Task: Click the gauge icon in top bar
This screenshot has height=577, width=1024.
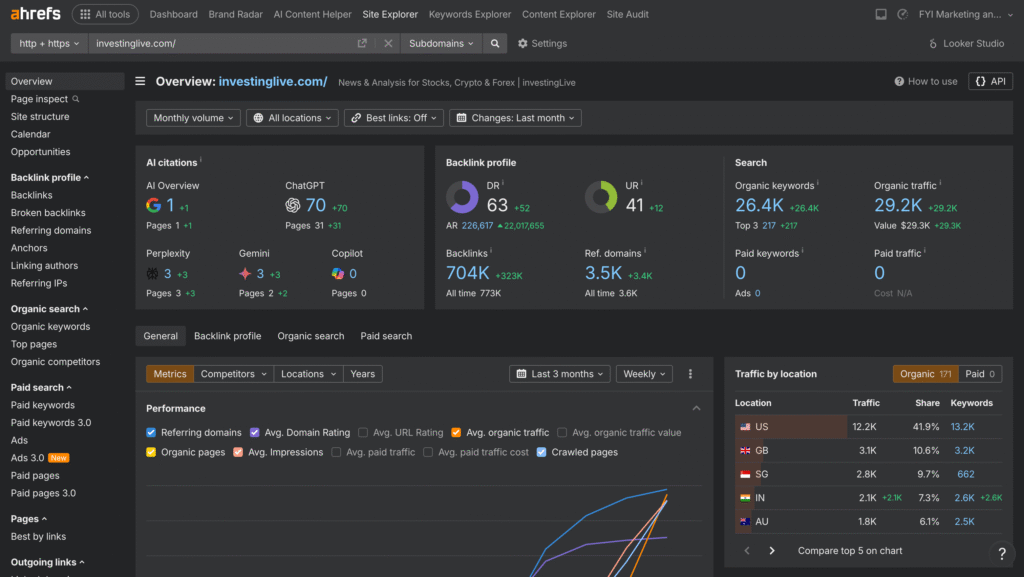Action: coord(903,14)
